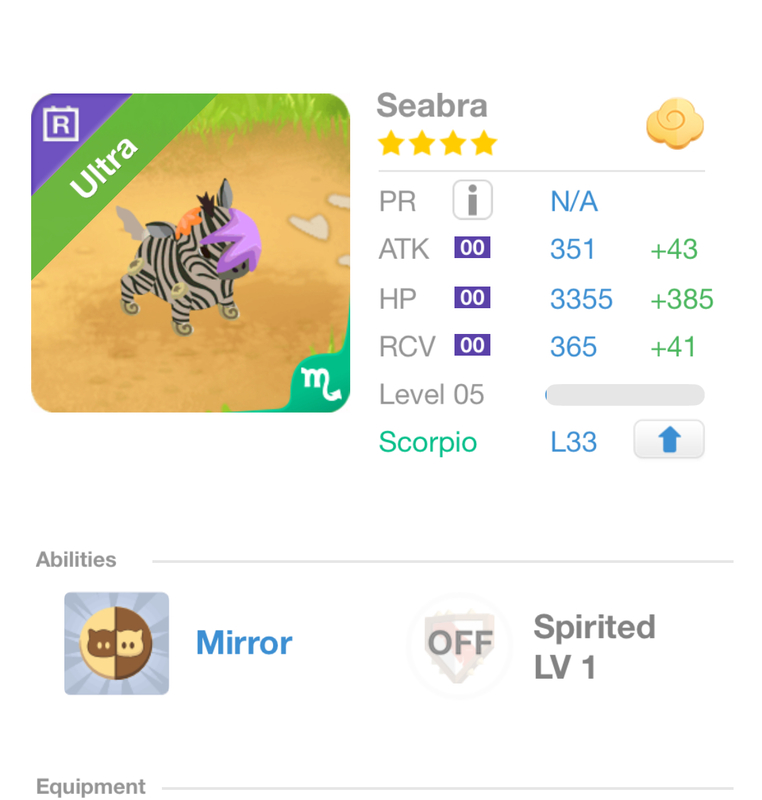Click the Scorpio zodiac label
762x800 pixels.
point(428,442)
